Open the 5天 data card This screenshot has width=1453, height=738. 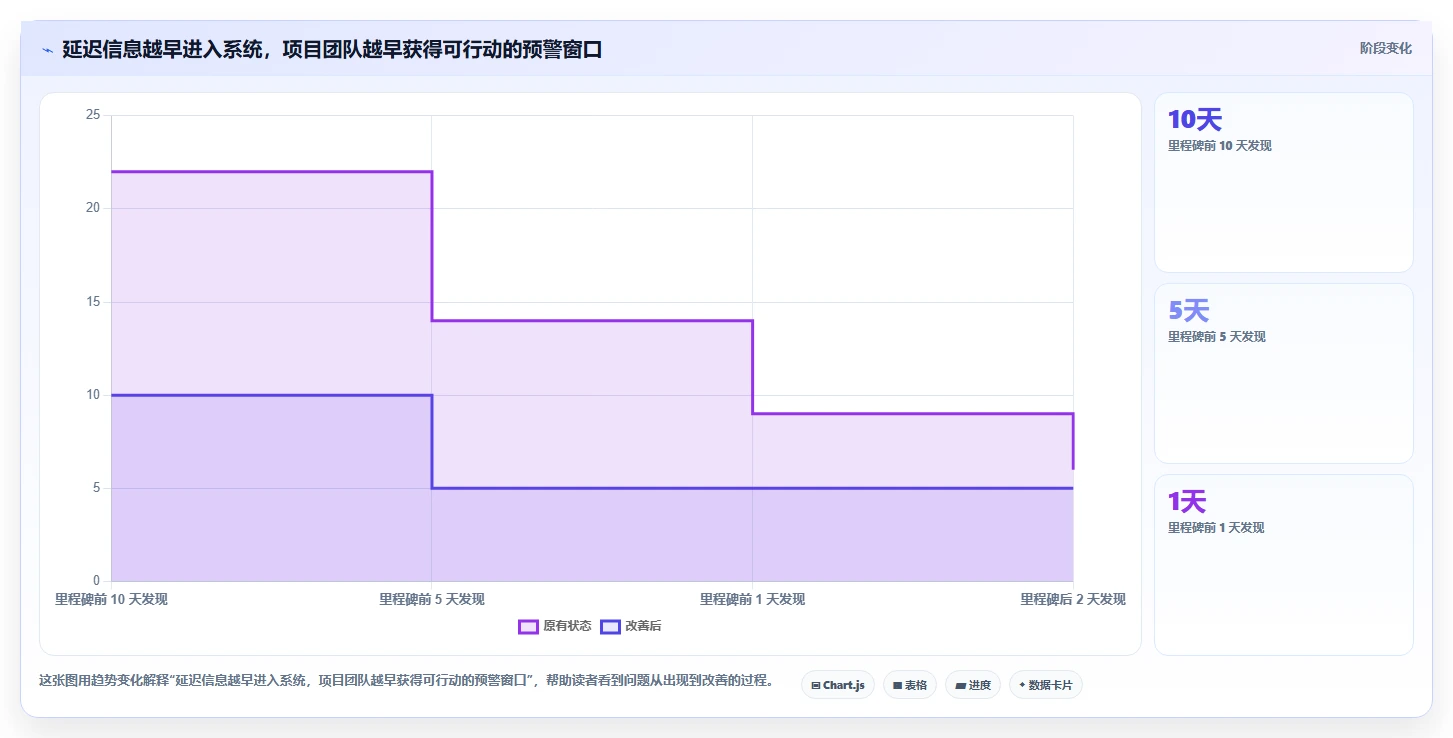tap(1283, 373)
